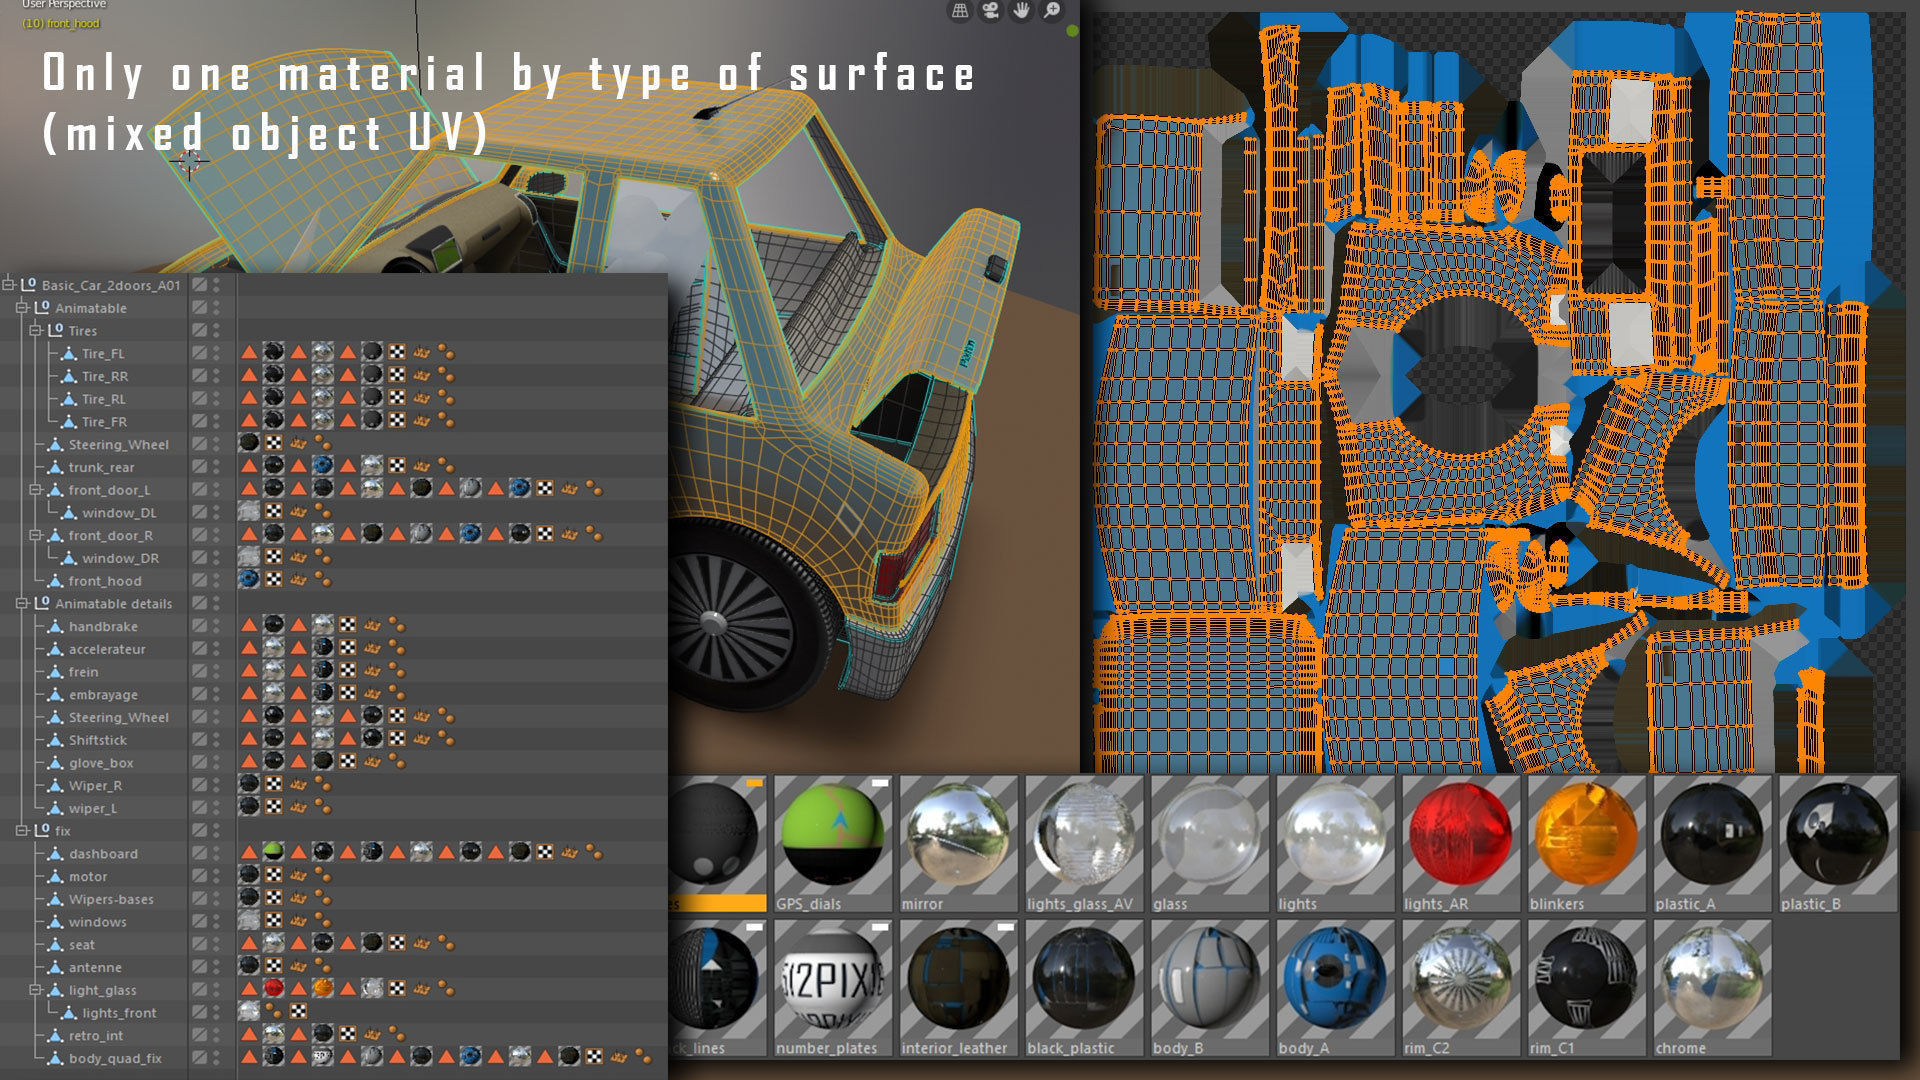Select the hand pan view icon
Image resolution: width=1920 pixels, height=1080 pixels.
click(x=1021, y=11)
